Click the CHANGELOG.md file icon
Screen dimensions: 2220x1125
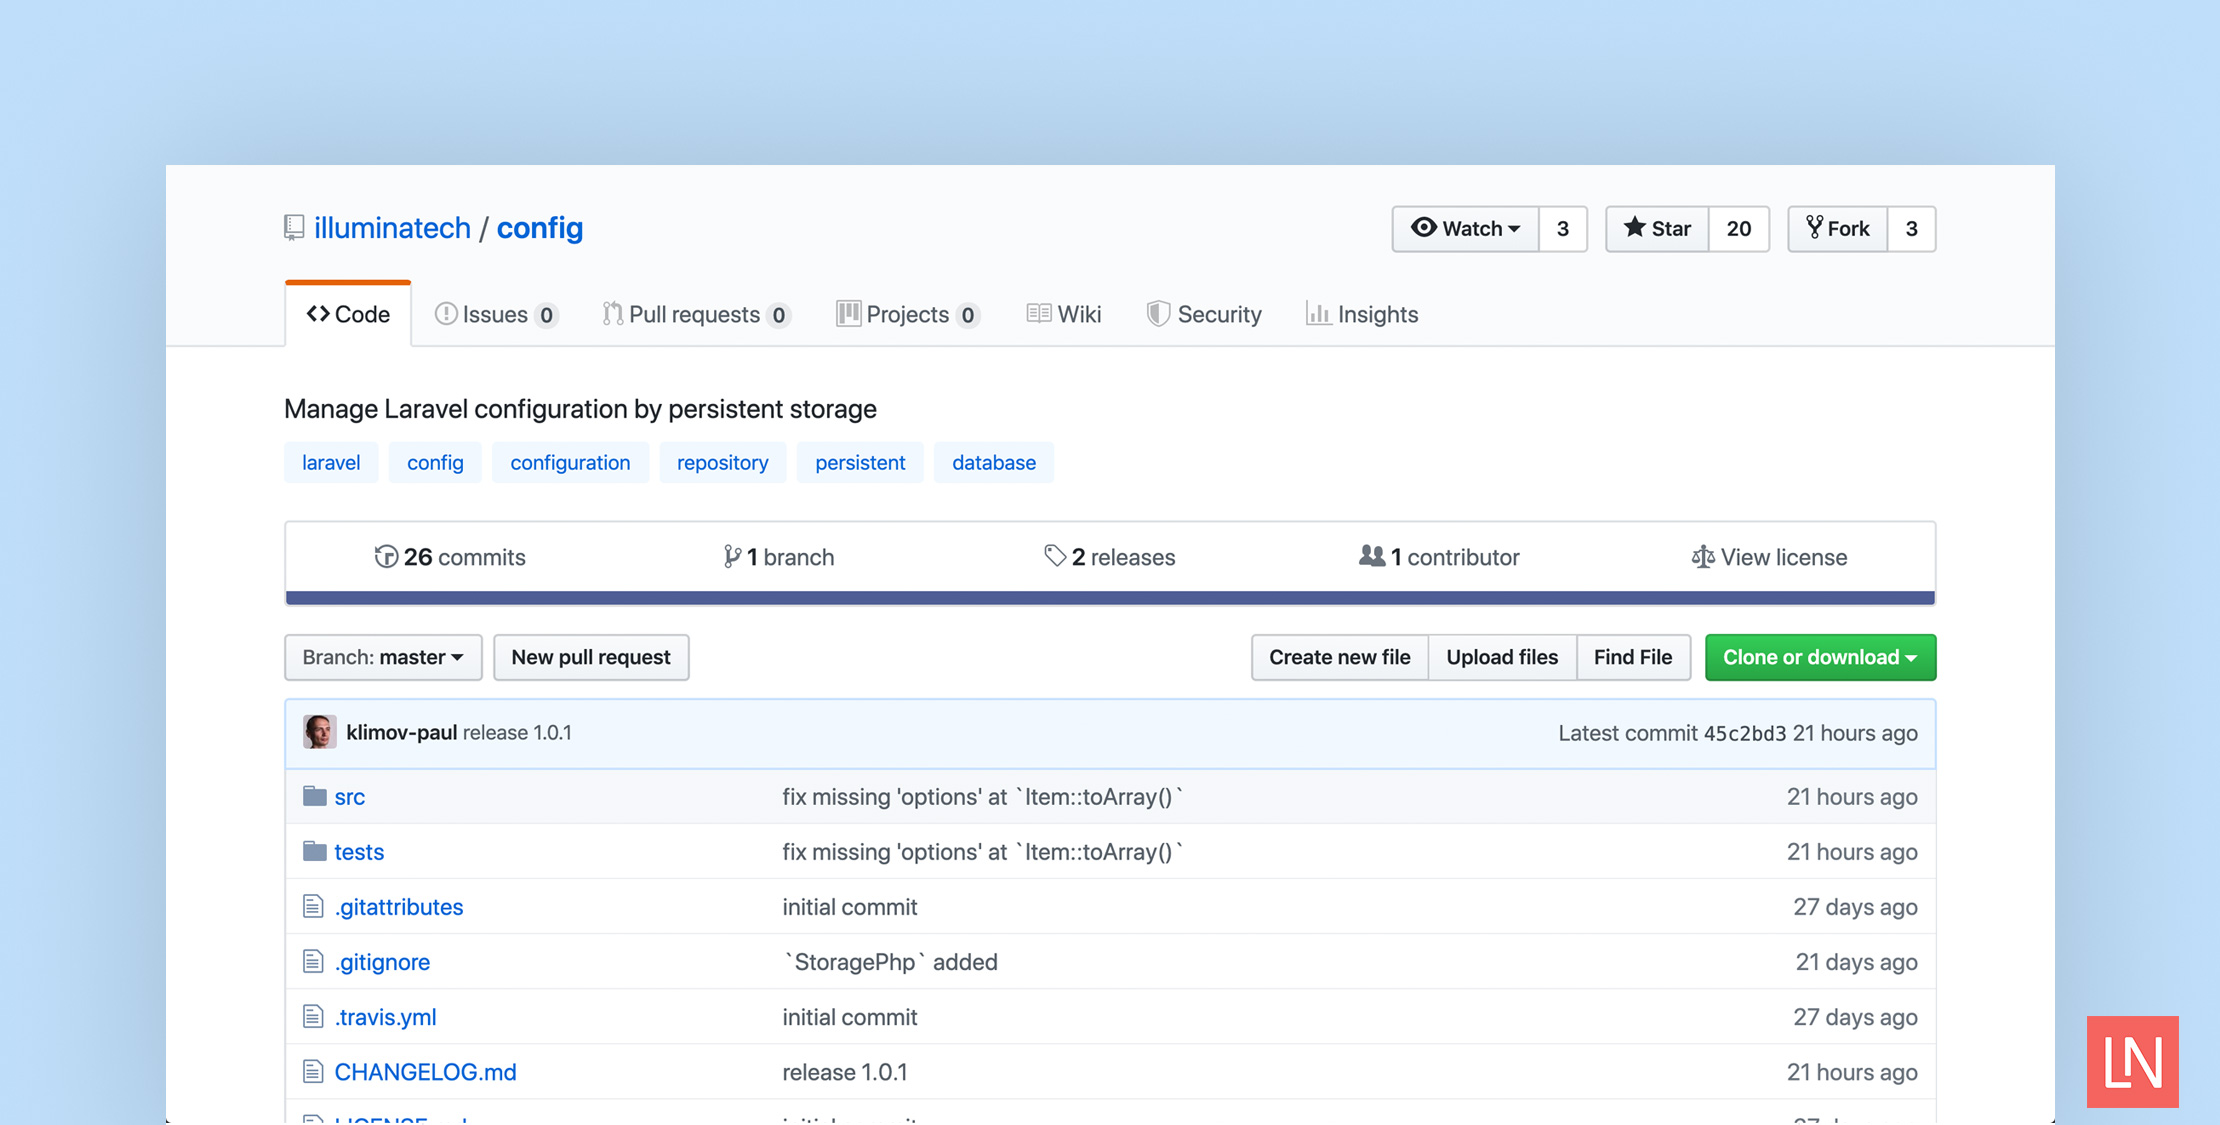coord(313,1071)
